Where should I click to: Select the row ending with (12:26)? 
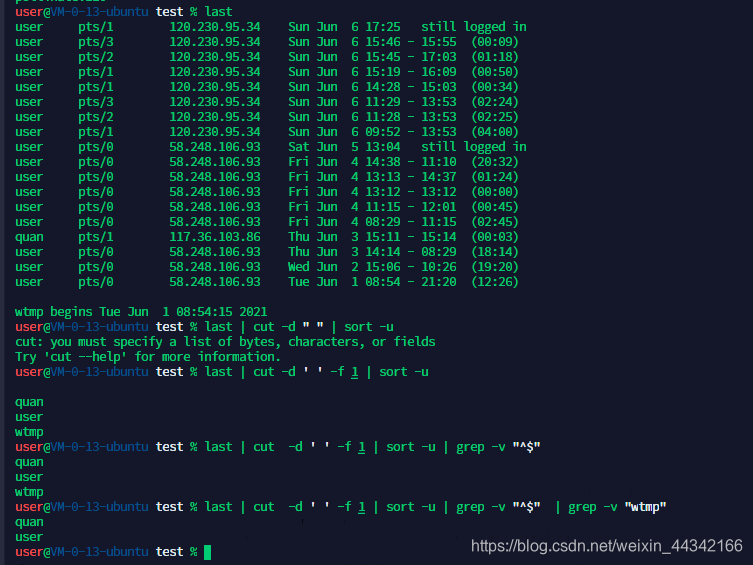[267, 282]
